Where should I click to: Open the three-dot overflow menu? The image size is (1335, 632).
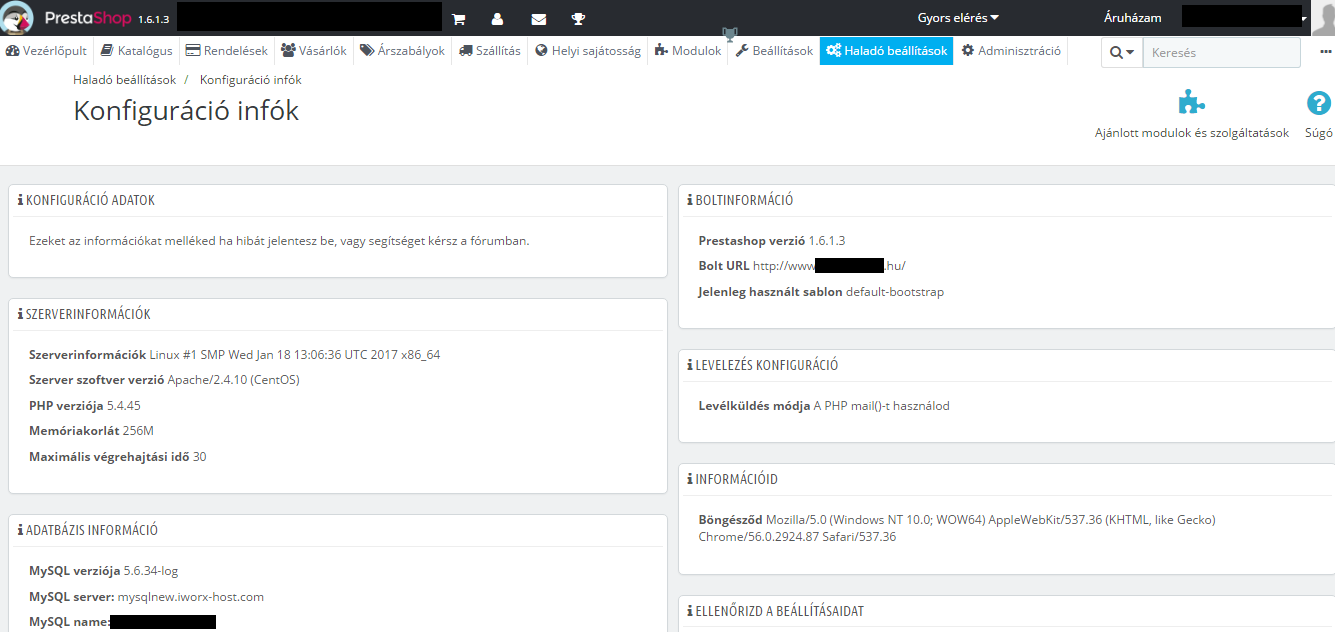1326,52
